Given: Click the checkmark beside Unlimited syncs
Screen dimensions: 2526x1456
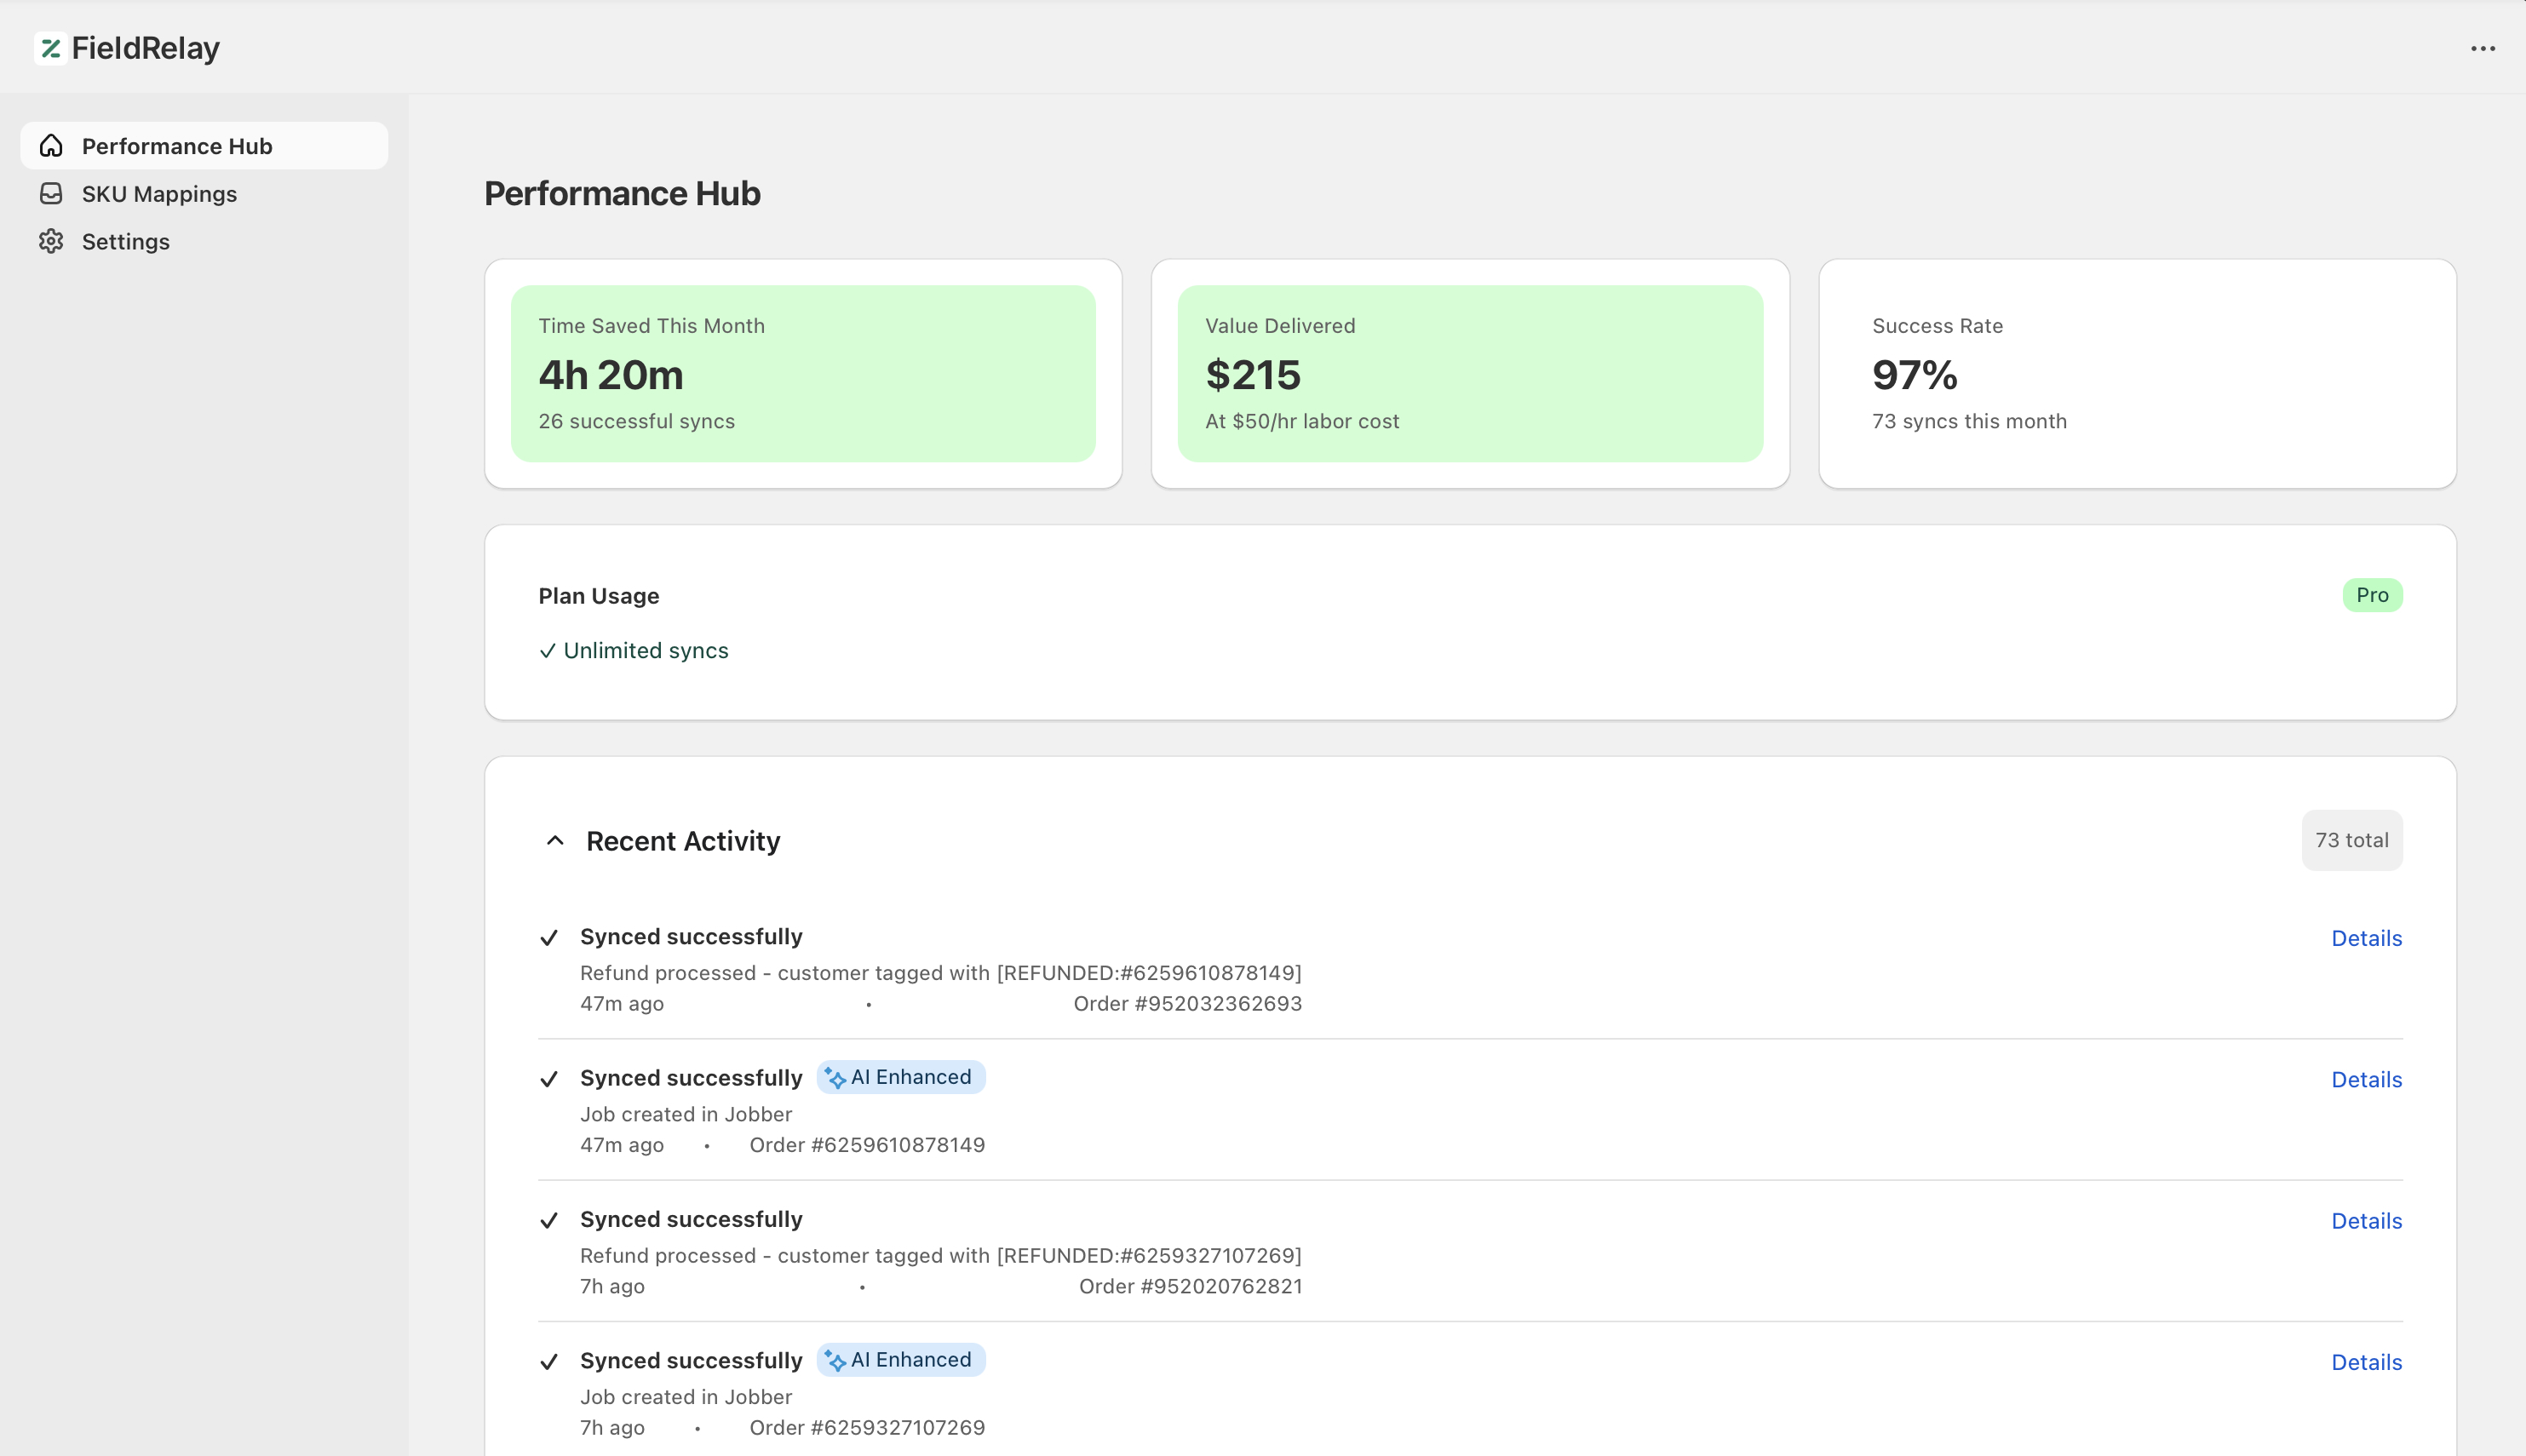Looking at the screenshot, I should [x=547, y=651].
